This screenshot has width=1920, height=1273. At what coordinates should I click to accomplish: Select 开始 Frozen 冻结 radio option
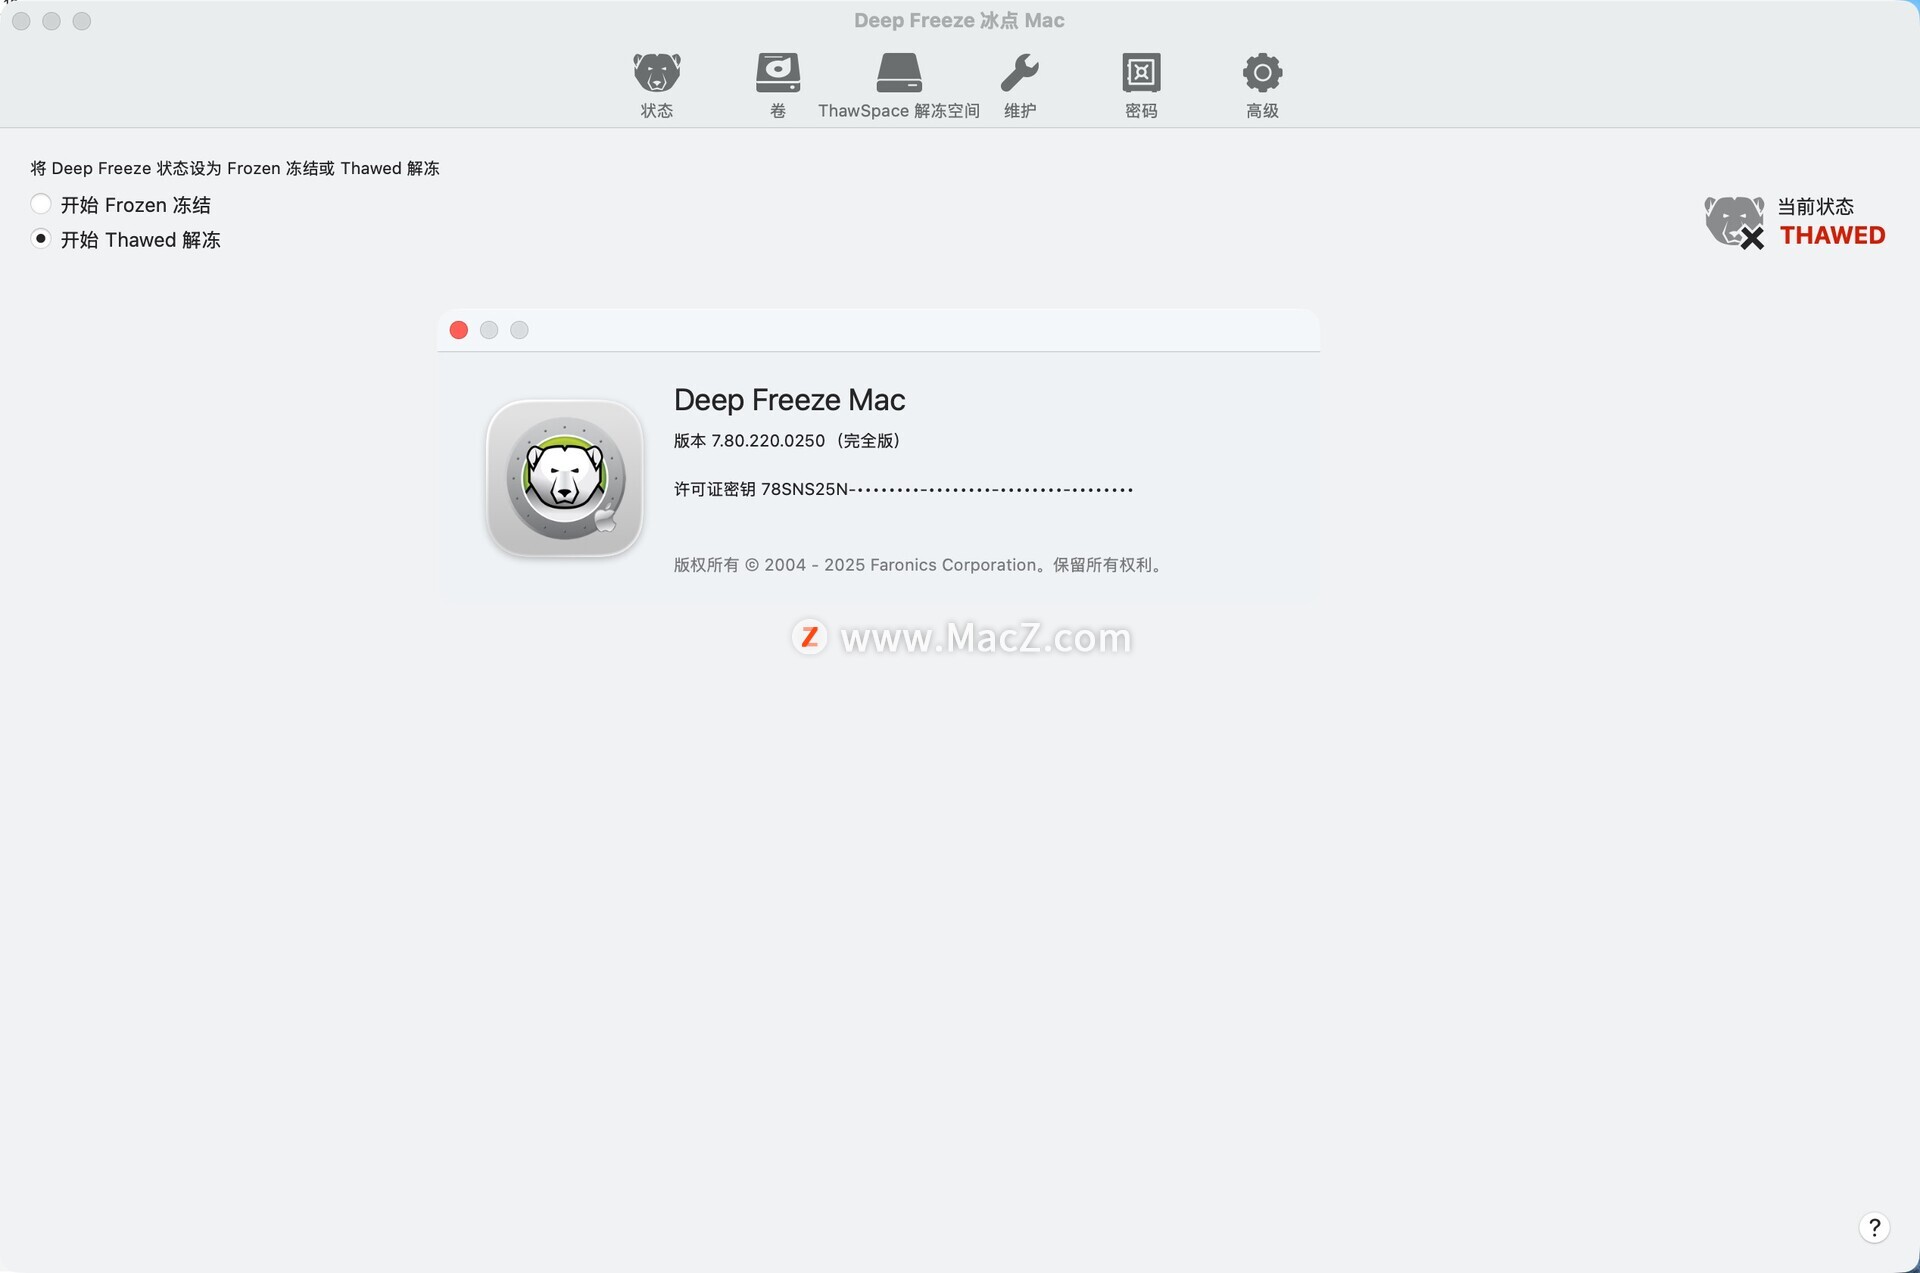41,204
